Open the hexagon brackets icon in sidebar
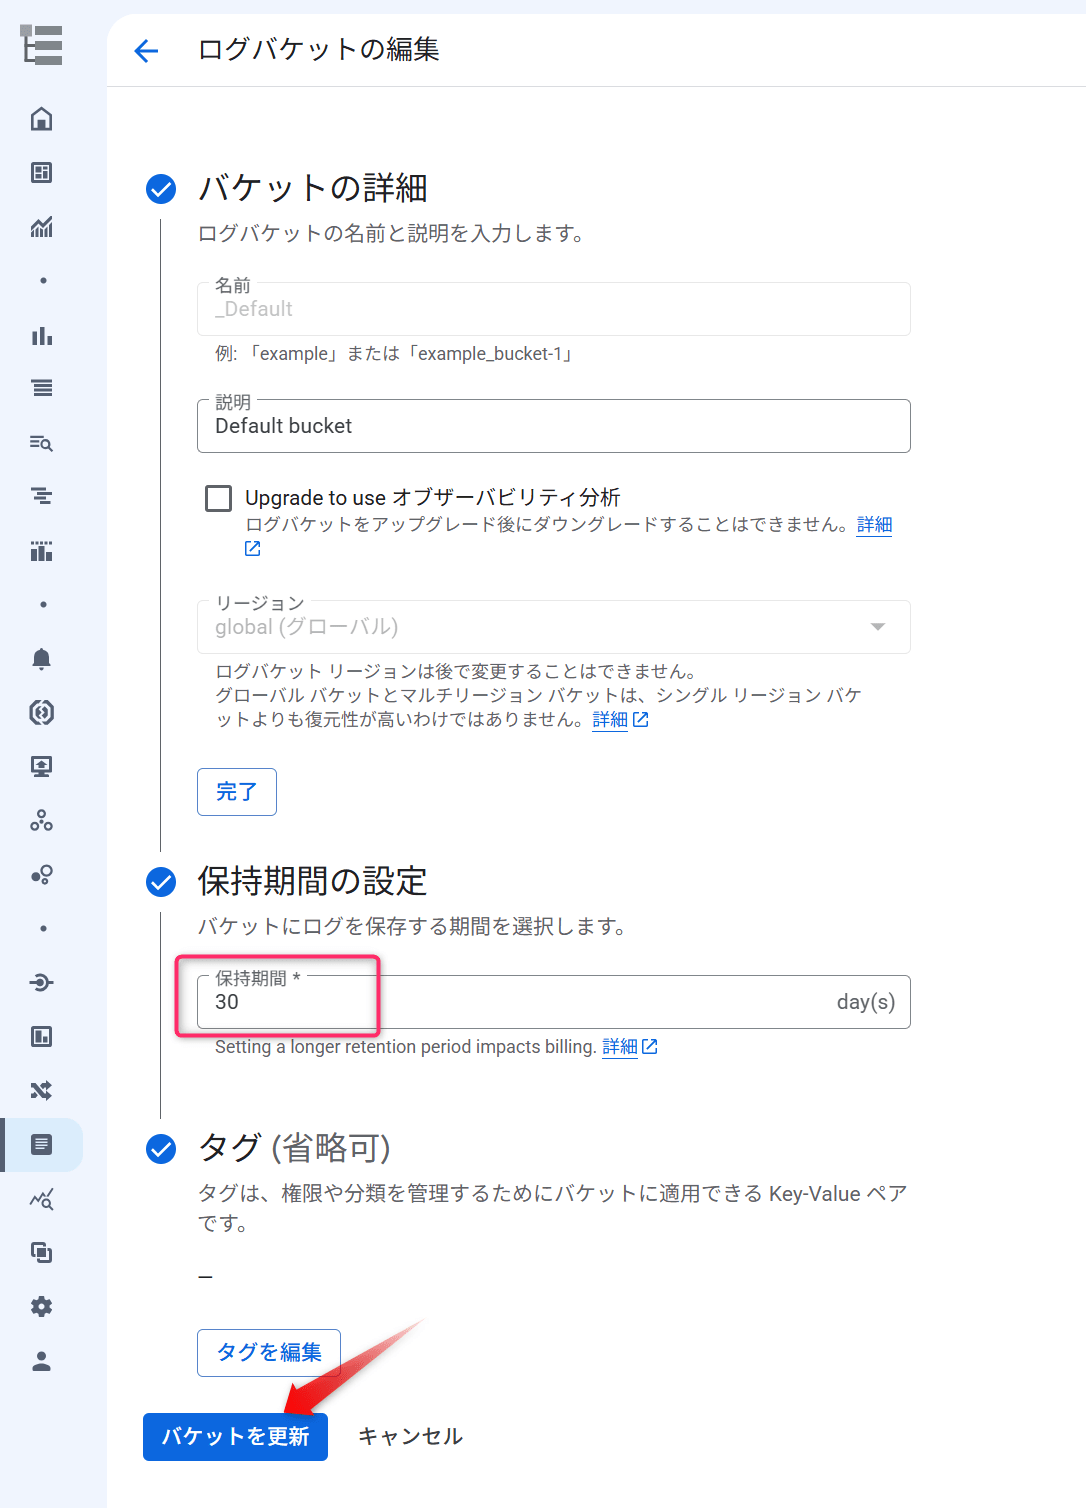 (x=42, y=713)
